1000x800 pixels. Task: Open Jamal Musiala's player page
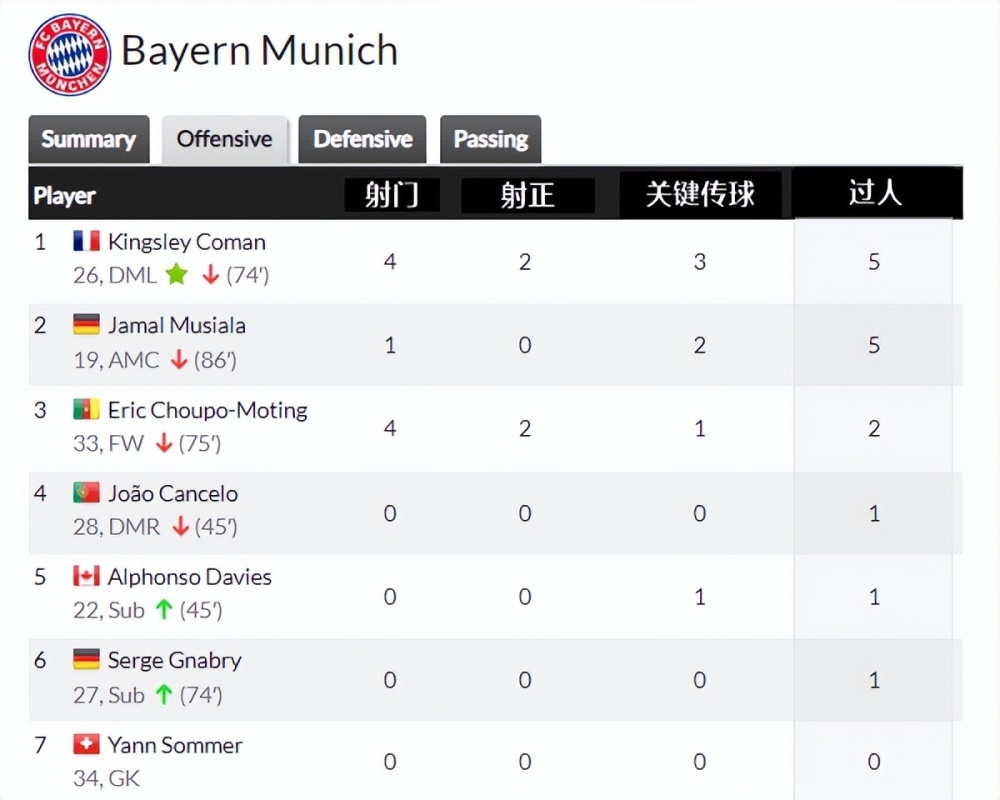(177, 325)
